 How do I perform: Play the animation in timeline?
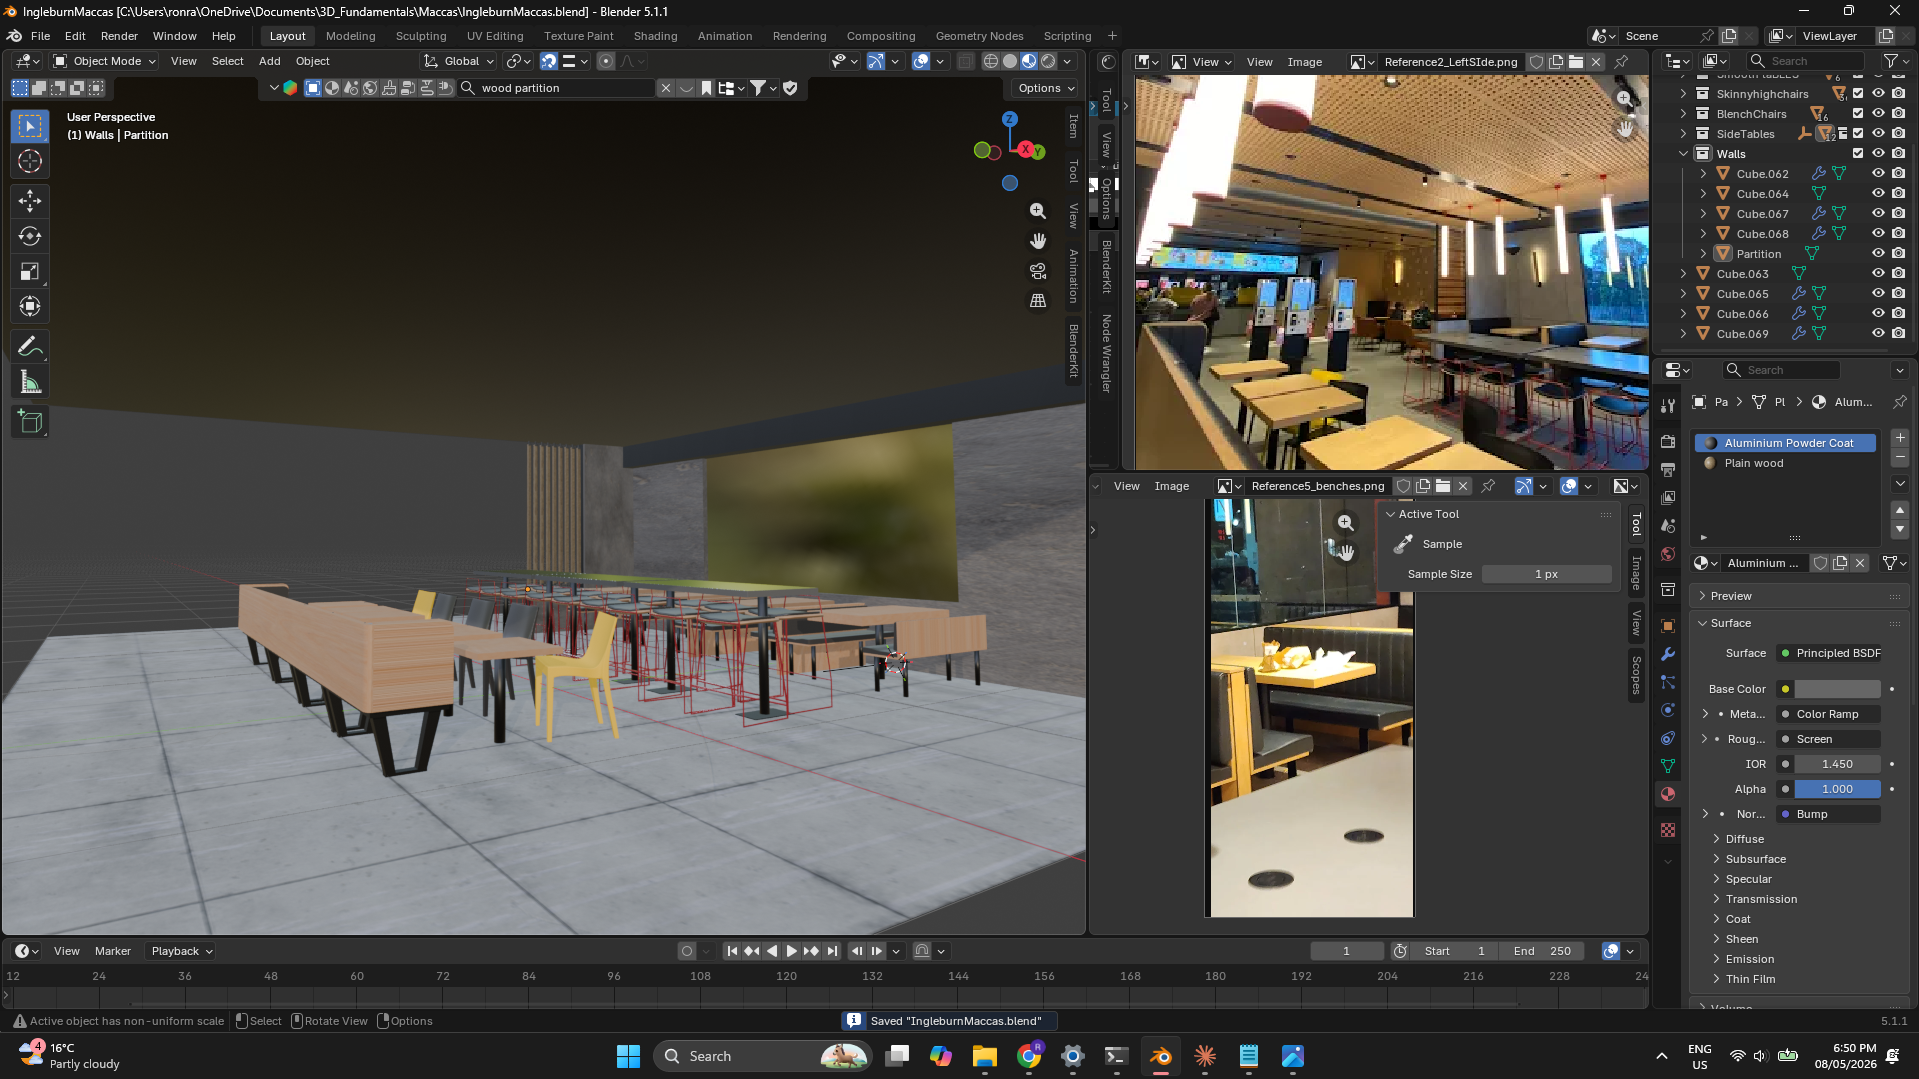(791, 951)
